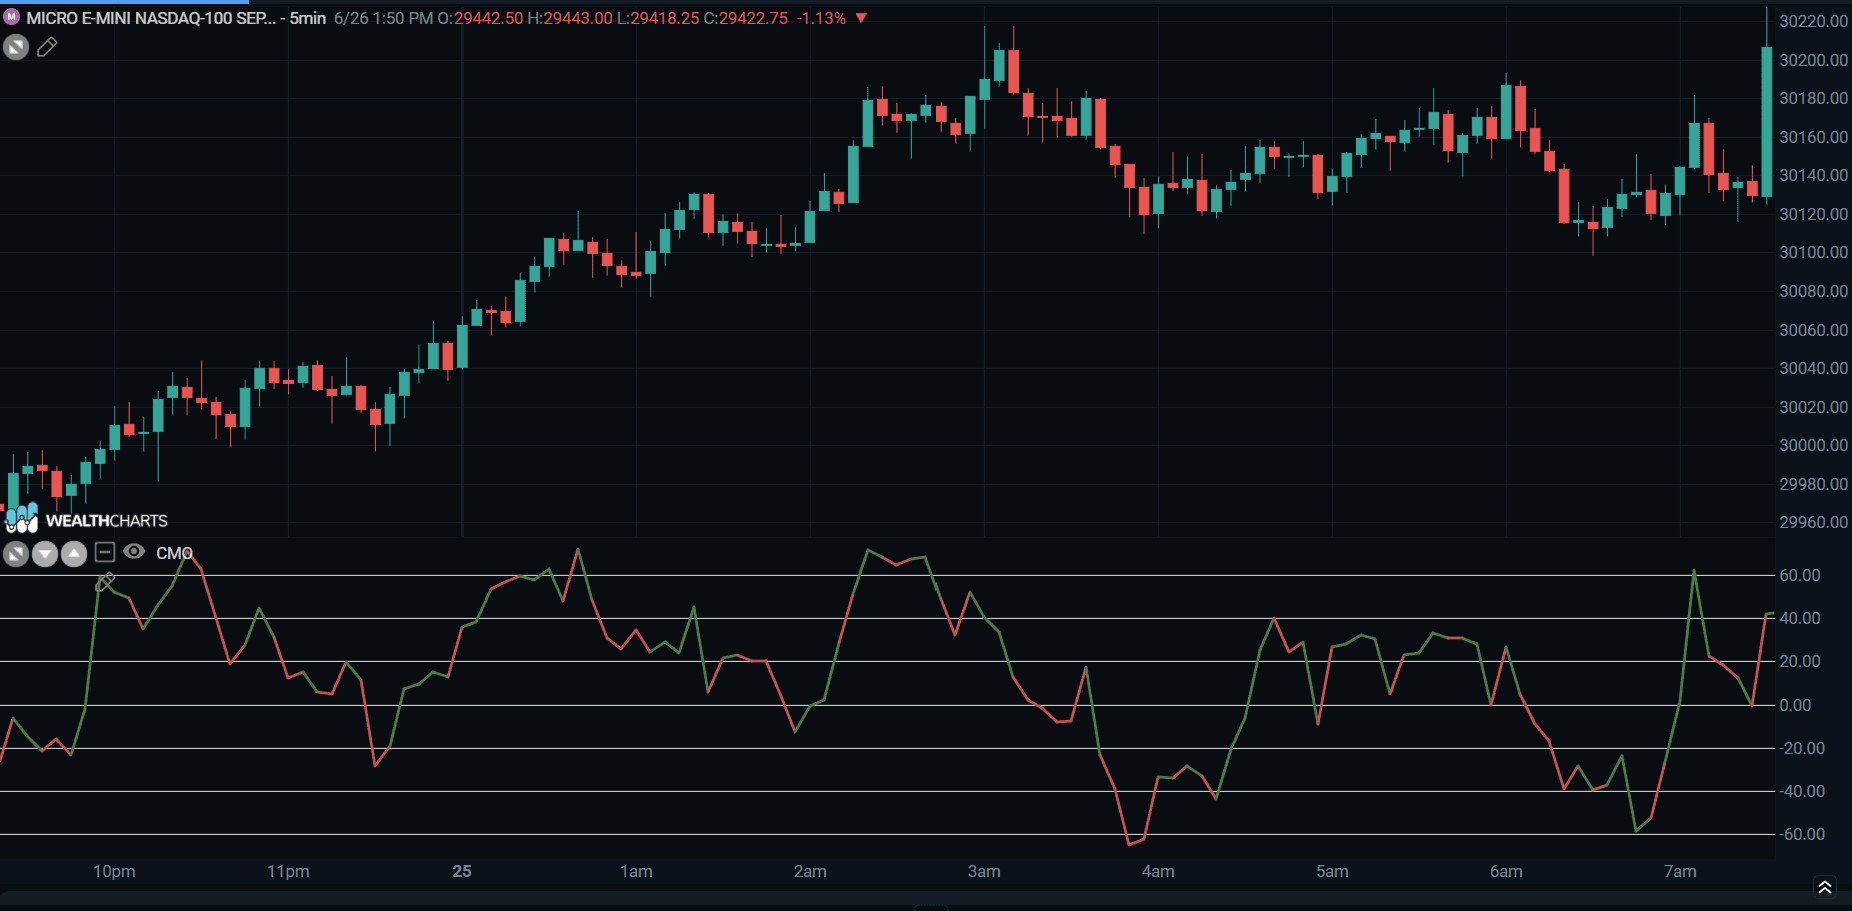Collapse the CMO indicator pane
1852x911 pixels.
coord(105,552)
